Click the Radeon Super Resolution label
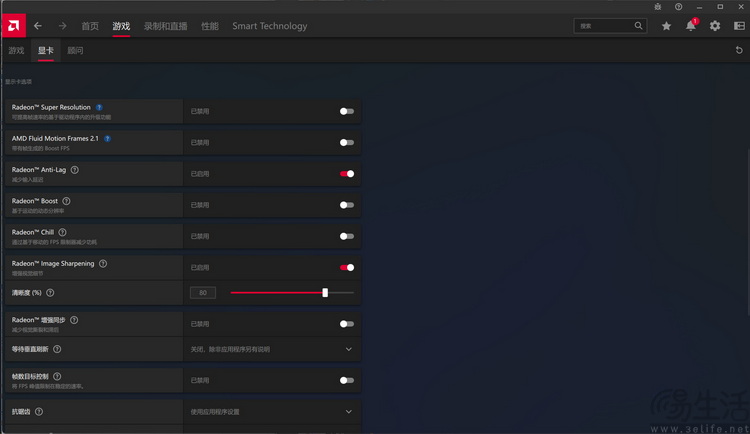 (x=51, y=107)
